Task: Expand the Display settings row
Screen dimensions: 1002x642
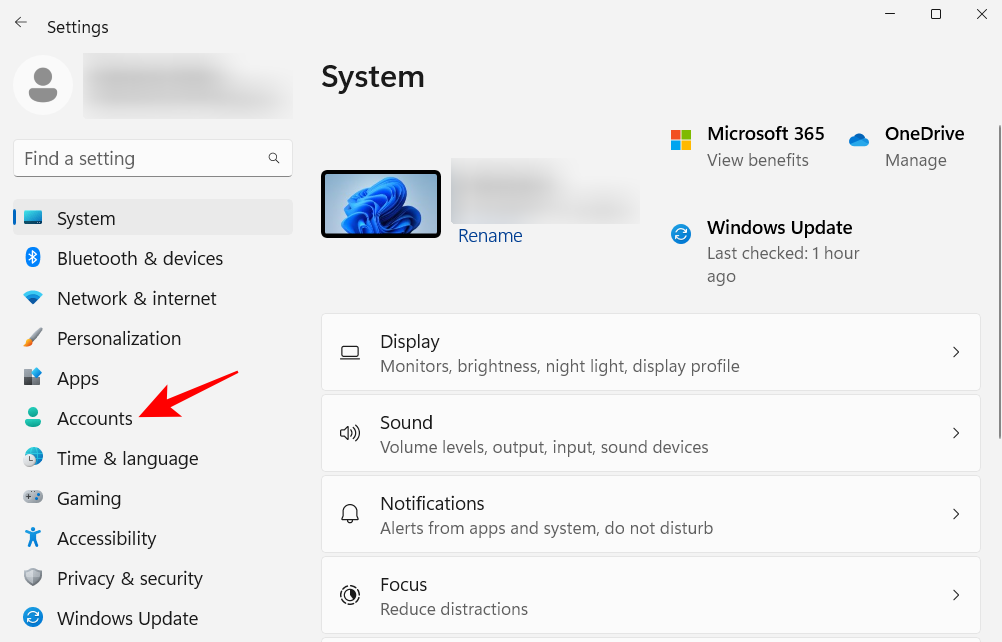Action: click(650, 352)
